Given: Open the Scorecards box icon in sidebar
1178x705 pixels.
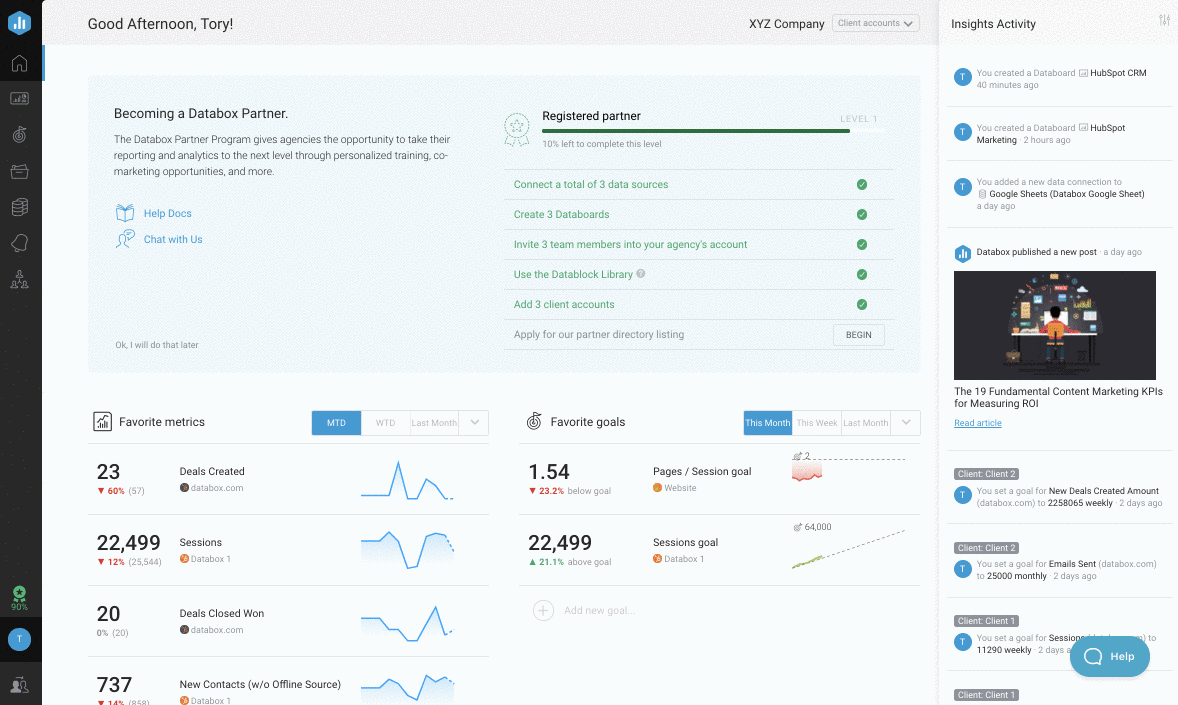Looking at the screenshot, I should 20,171.
